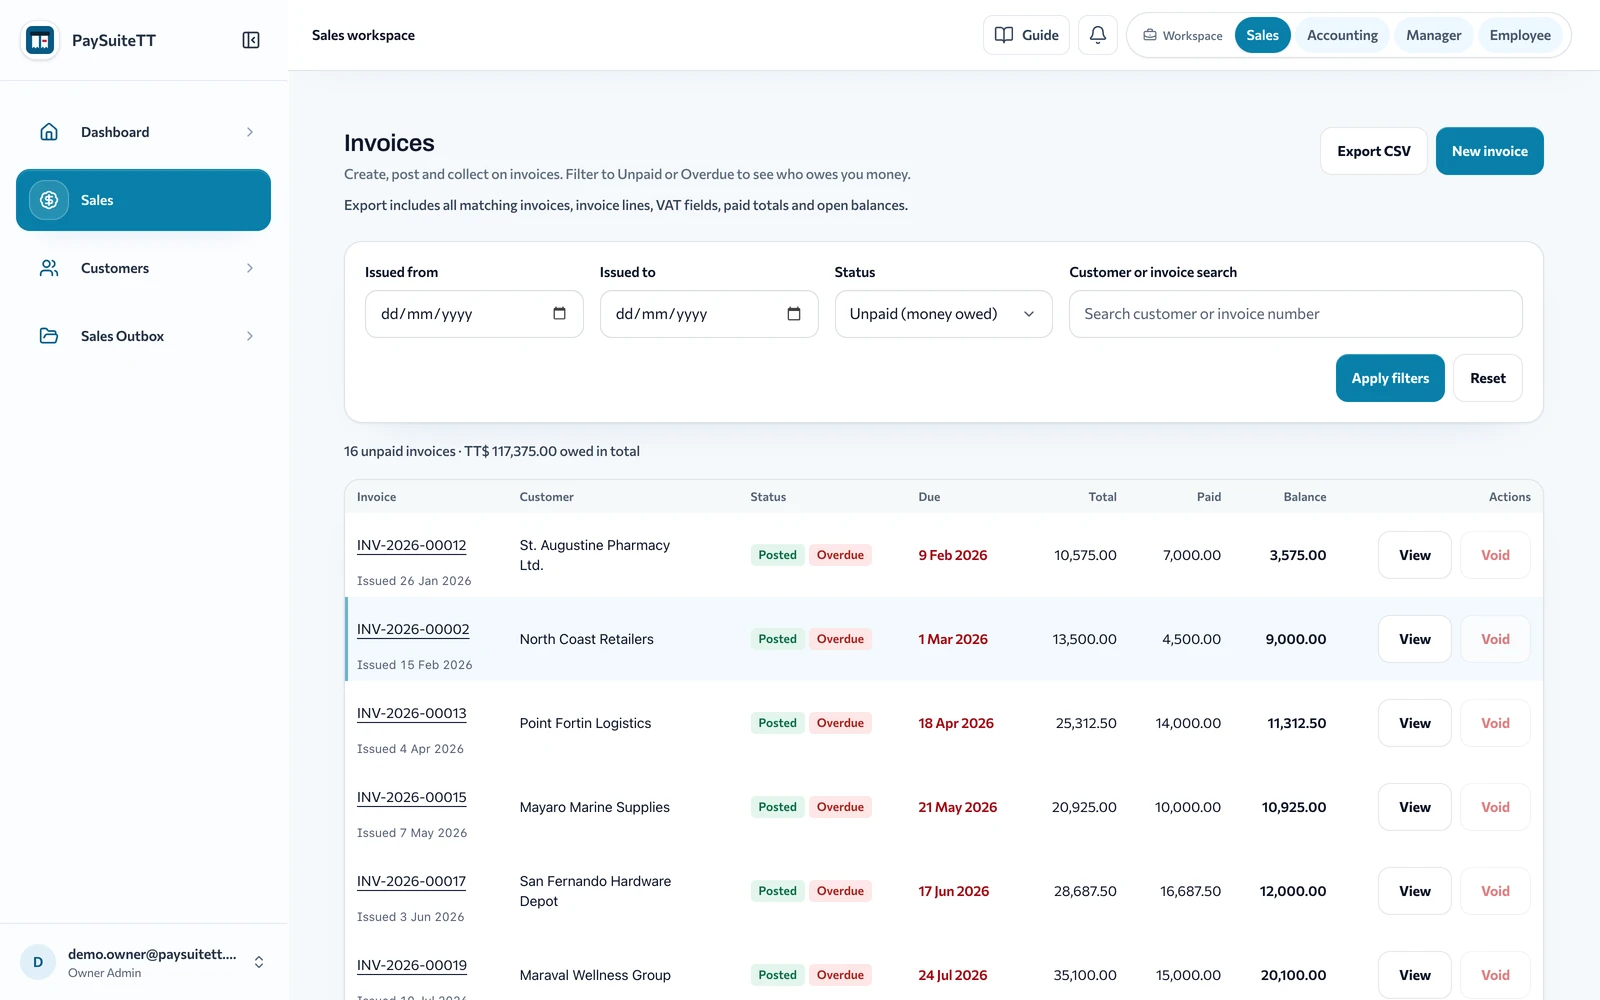Open invoice INV-2026-00017 link
1600x1000 pixels.
[x=412, y=881]
